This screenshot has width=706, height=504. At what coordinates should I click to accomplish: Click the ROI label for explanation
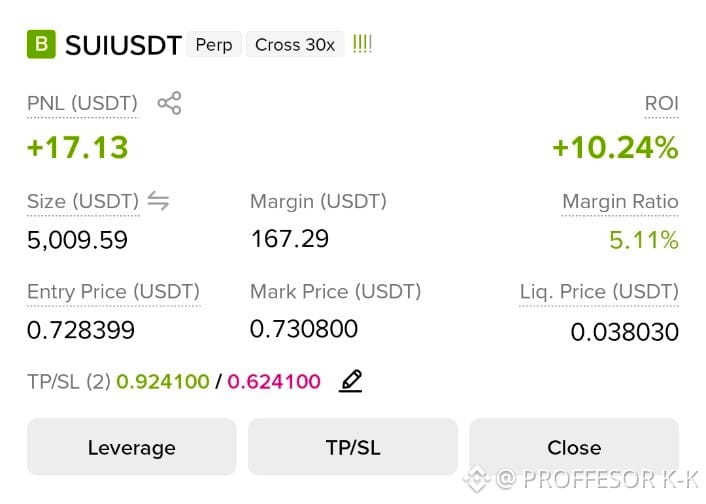(x=661, y=104)
